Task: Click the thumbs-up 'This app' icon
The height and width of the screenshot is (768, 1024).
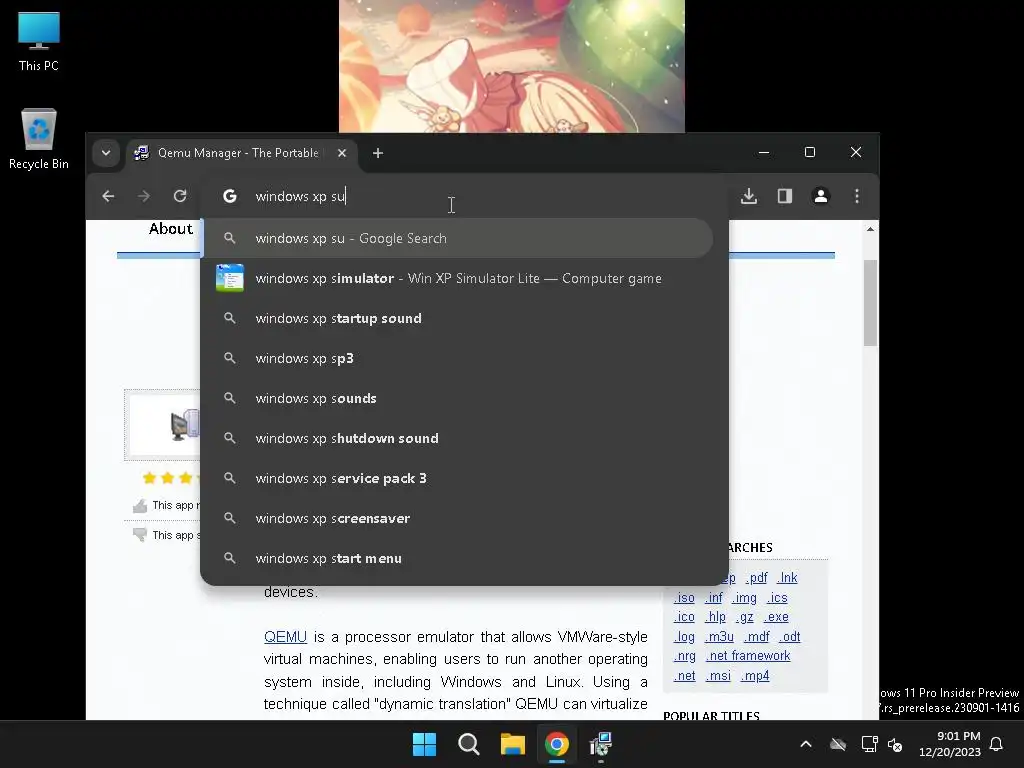Action: 140,506
